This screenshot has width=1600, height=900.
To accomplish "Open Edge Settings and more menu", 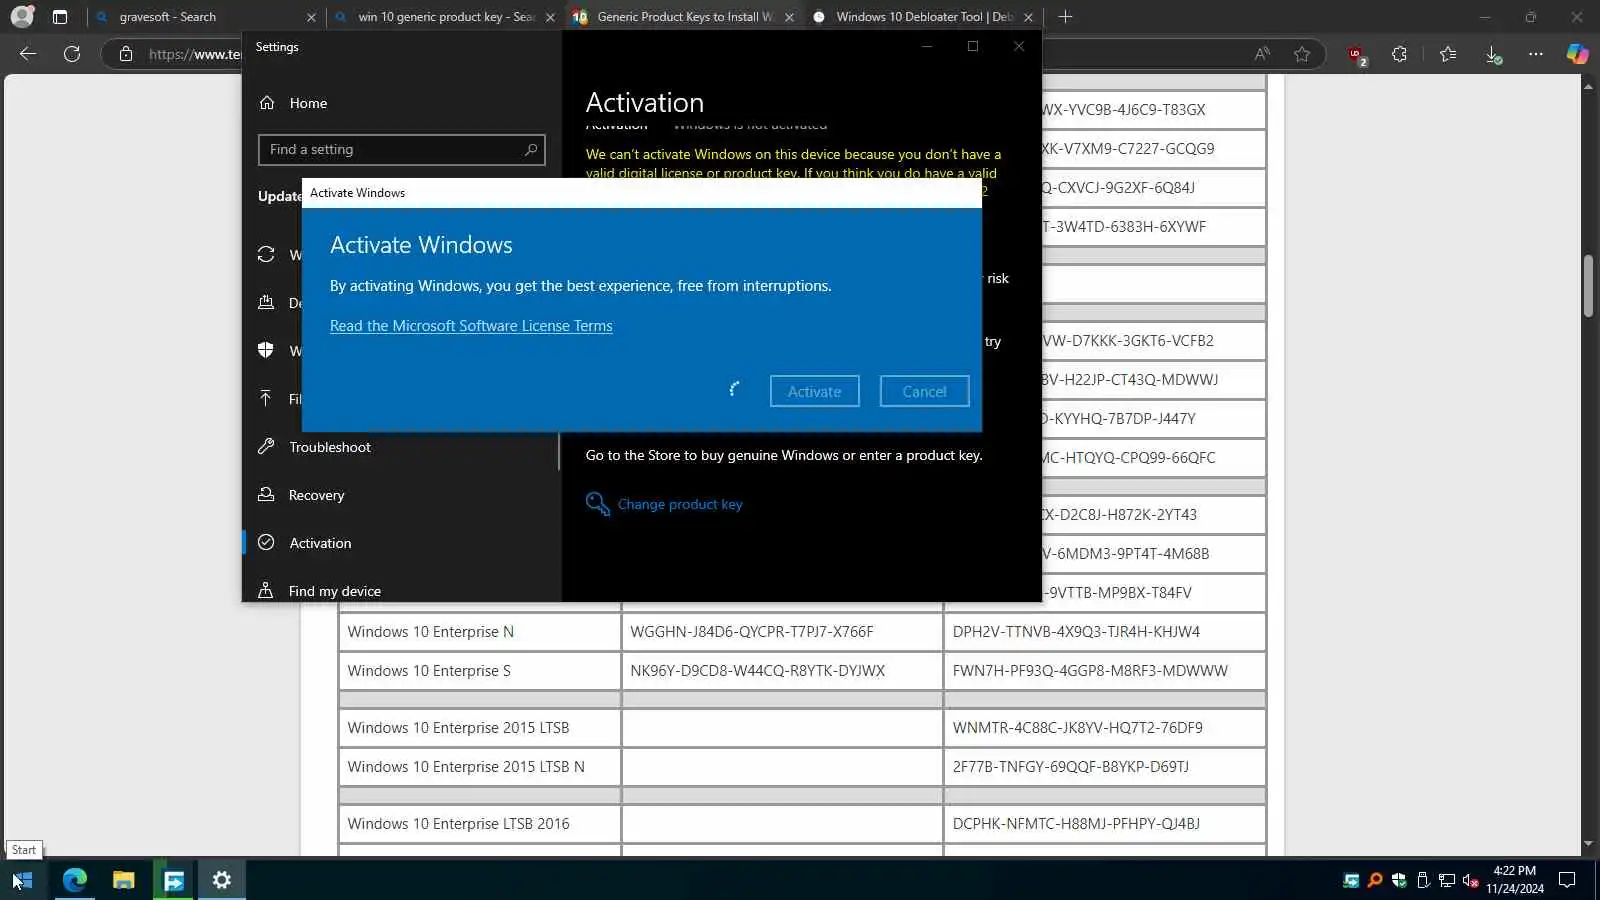I will [1536, 54].
